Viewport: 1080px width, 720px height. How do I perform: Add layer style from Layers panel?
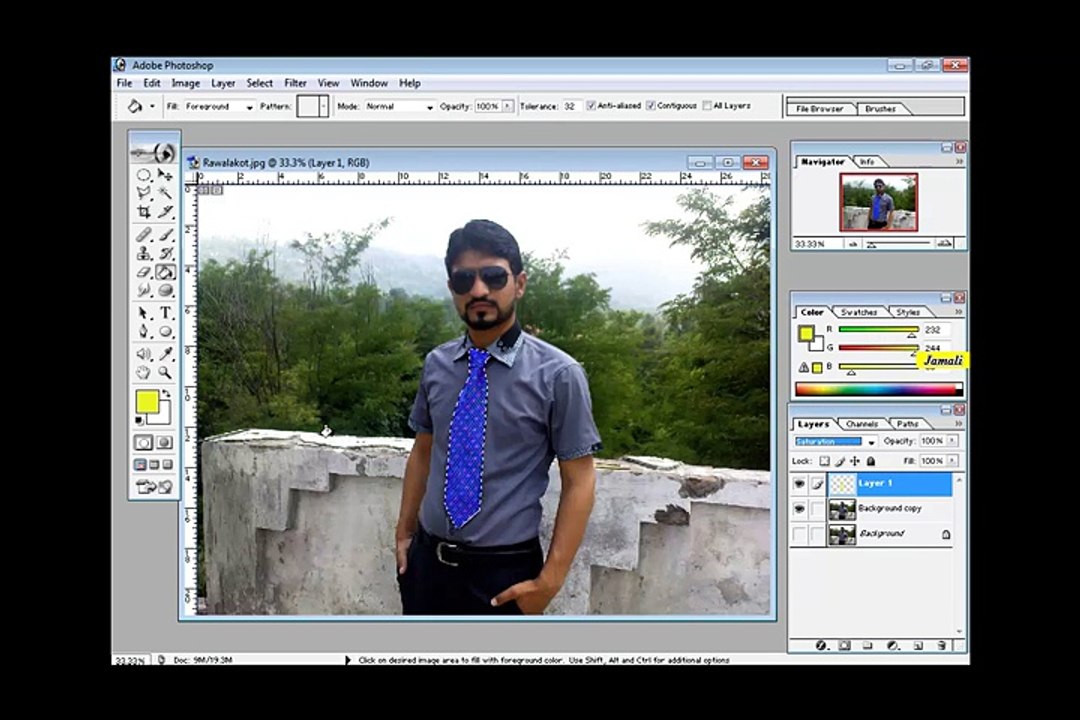[821, 646]
